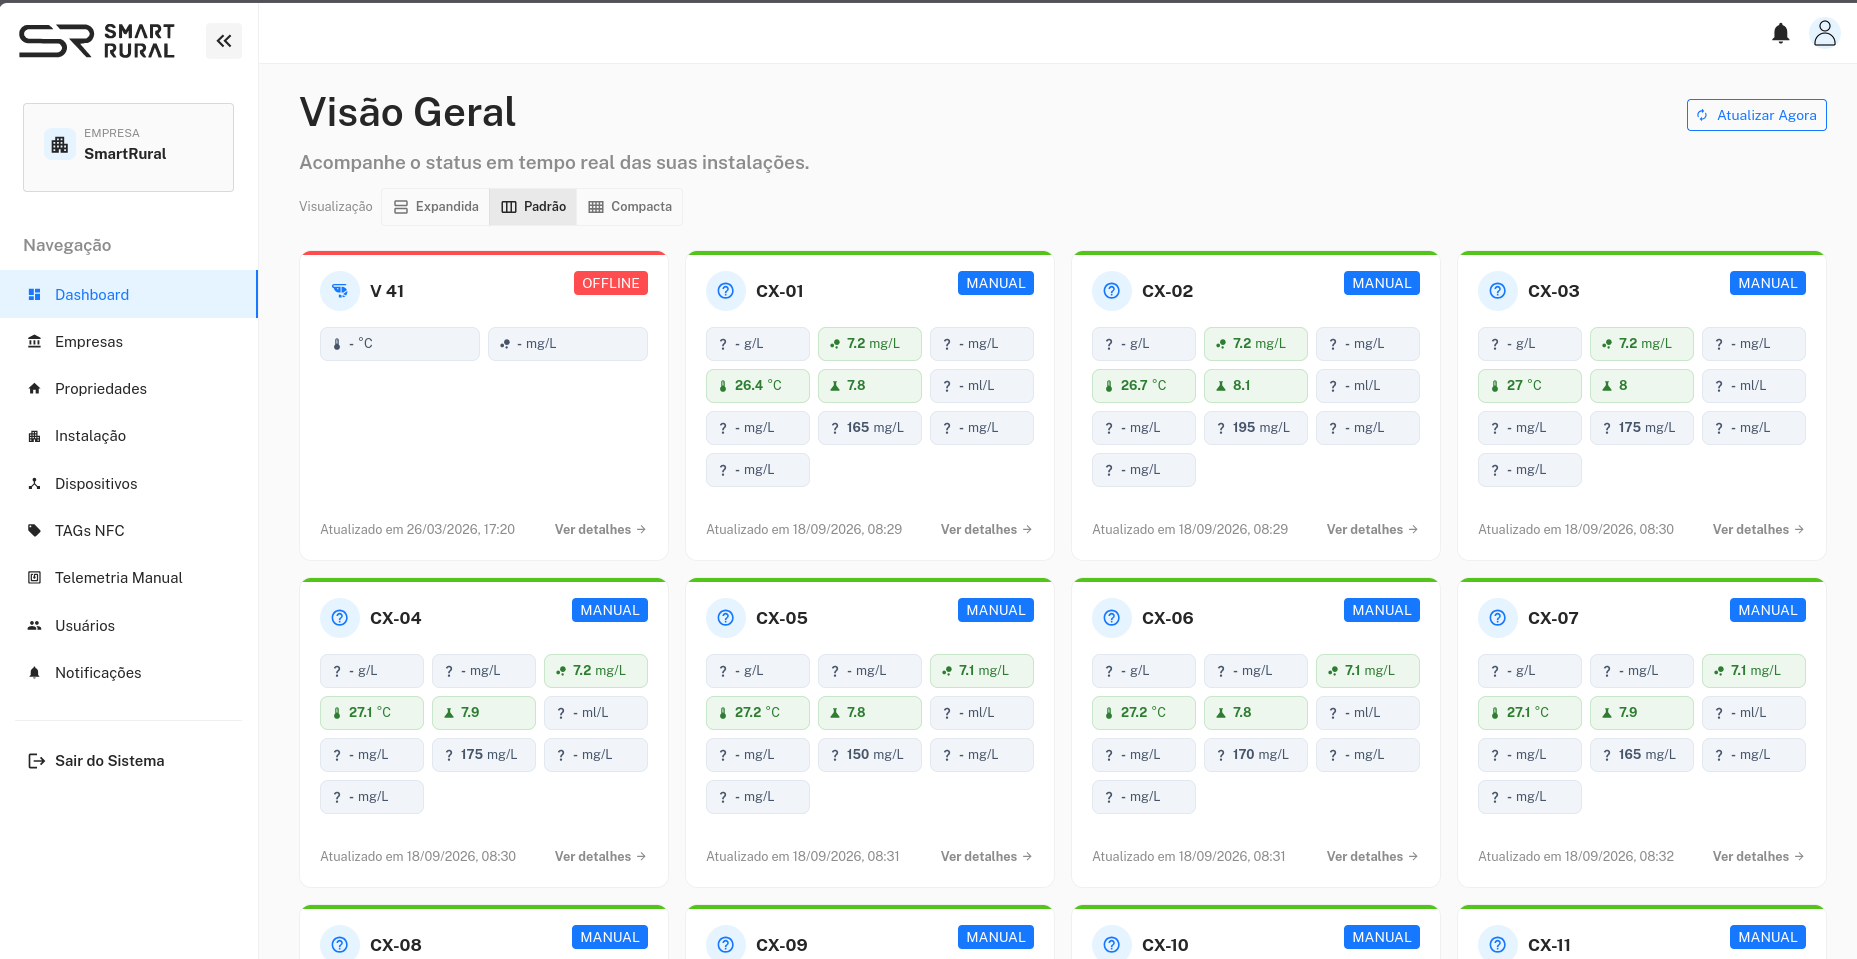Click the Telemetria Manual icon
This screenshot has width=1857, height=959.
[x=34, y=577]
